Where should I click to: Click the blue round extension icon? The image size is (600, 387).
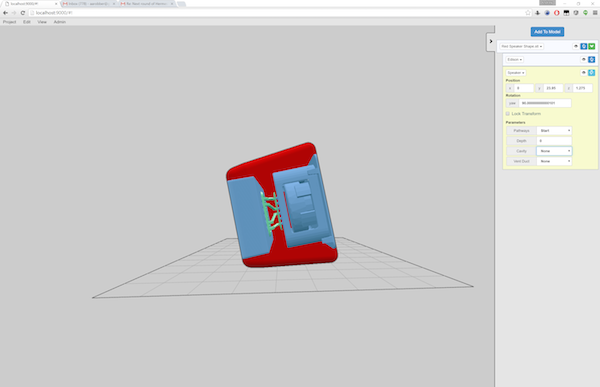547,13
